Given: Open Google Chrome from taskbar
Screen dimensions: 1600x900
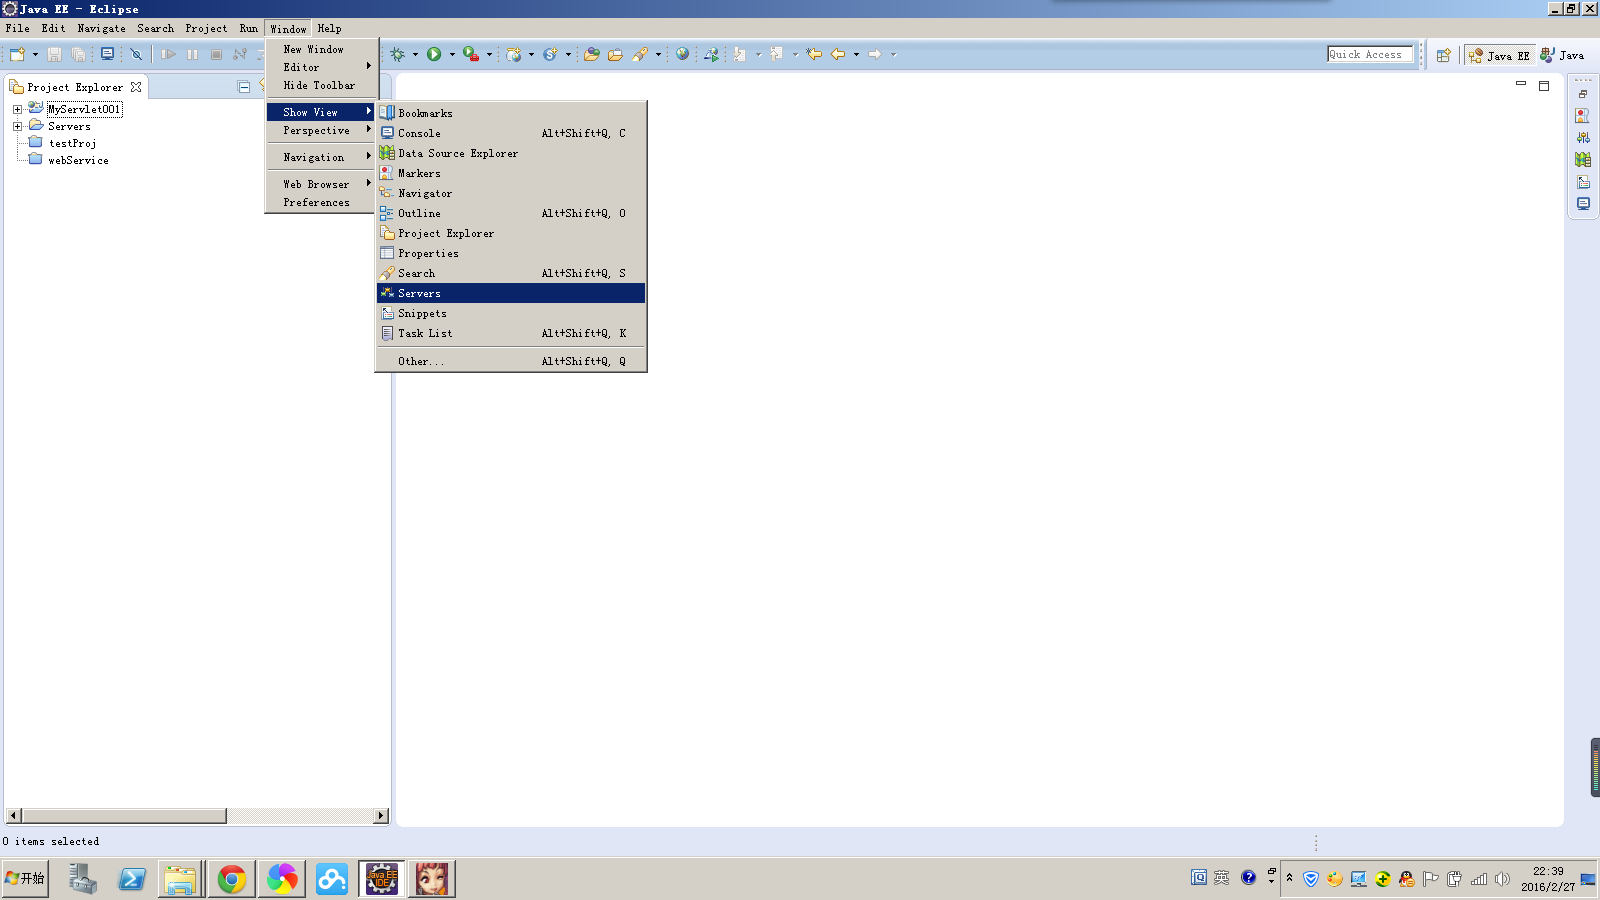Looking at the screenshot, I should click(x=231, y=879).
